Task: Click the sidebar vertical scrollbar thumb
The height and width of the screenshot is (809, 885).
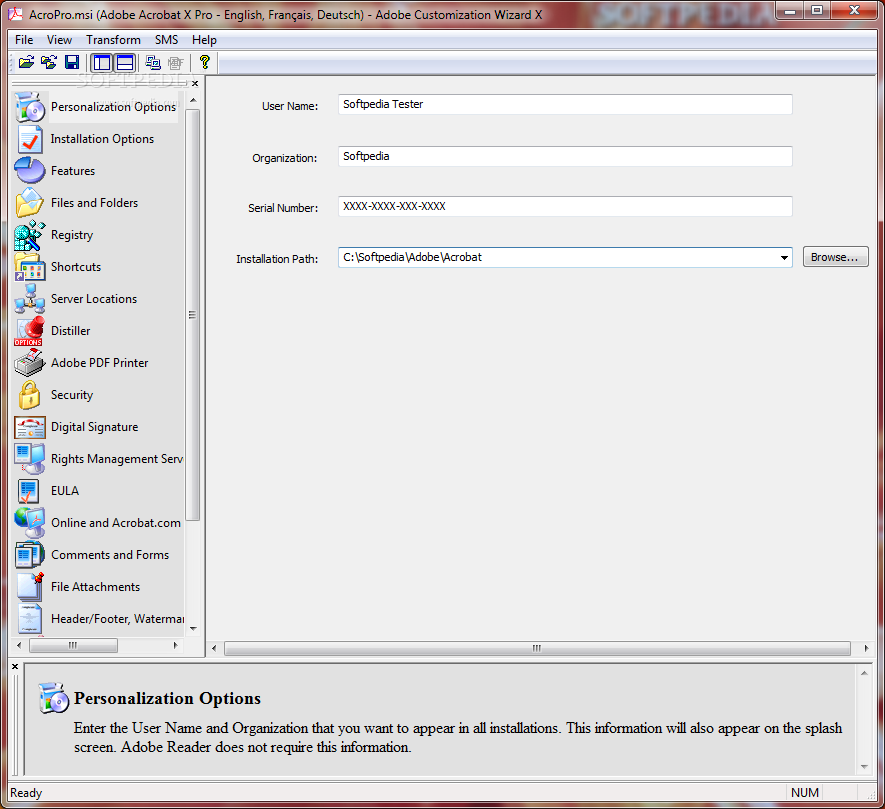Action: tap(192, 315)
